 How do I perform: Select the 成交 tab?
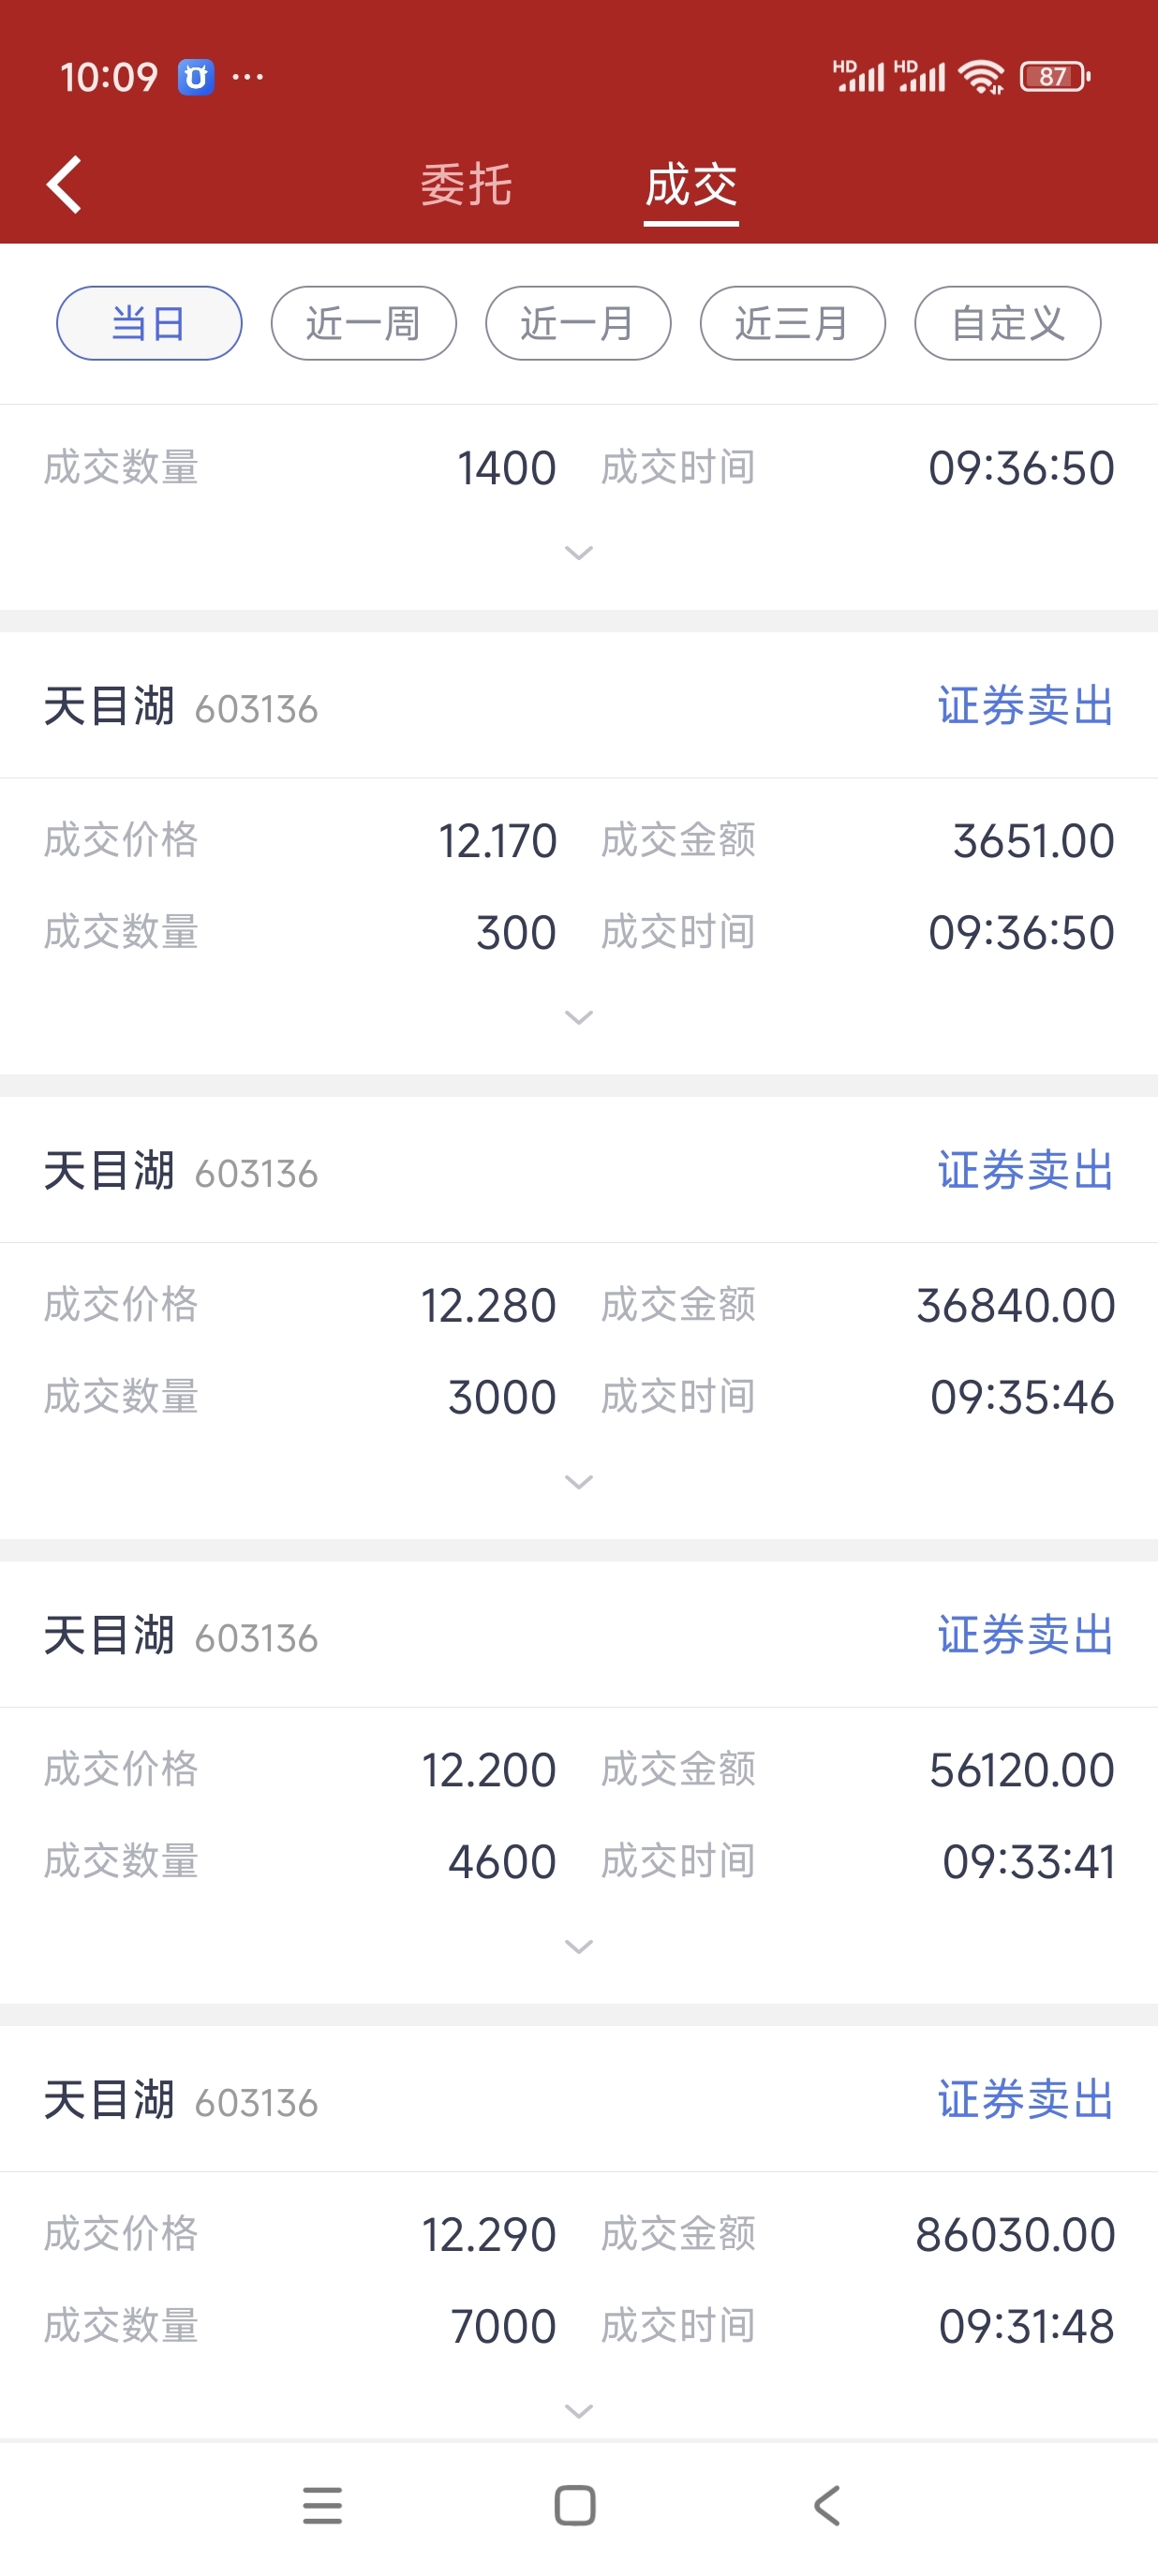coord(691,185)
